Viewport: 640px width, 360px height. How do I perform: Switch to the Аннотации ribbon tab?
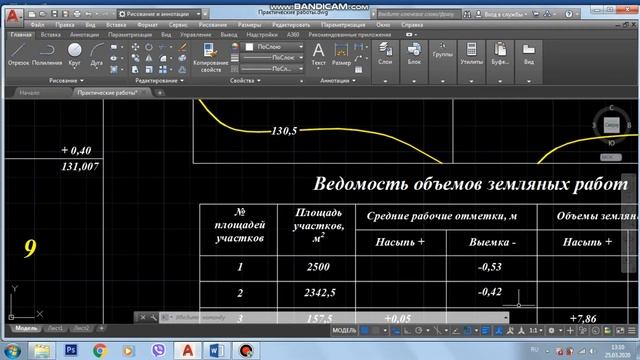click(x=84, y=35)
